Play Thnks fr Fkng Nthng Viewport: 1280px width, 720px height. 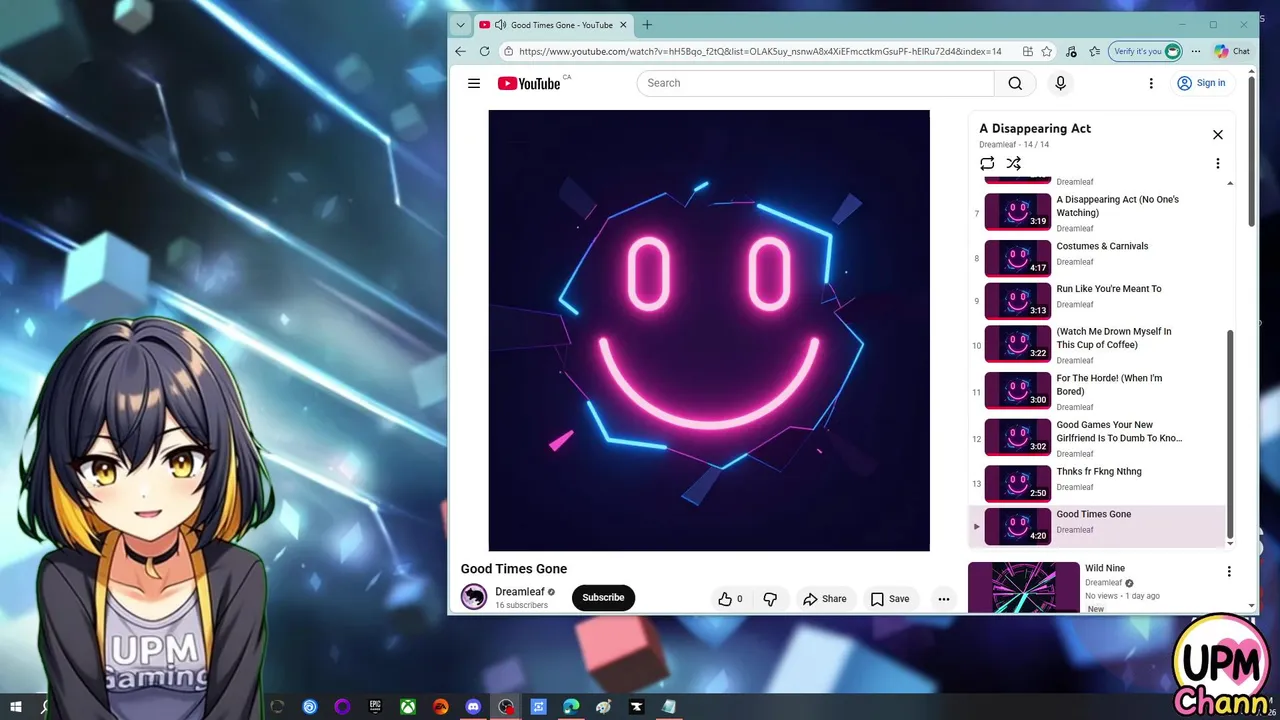(1096, 484)
